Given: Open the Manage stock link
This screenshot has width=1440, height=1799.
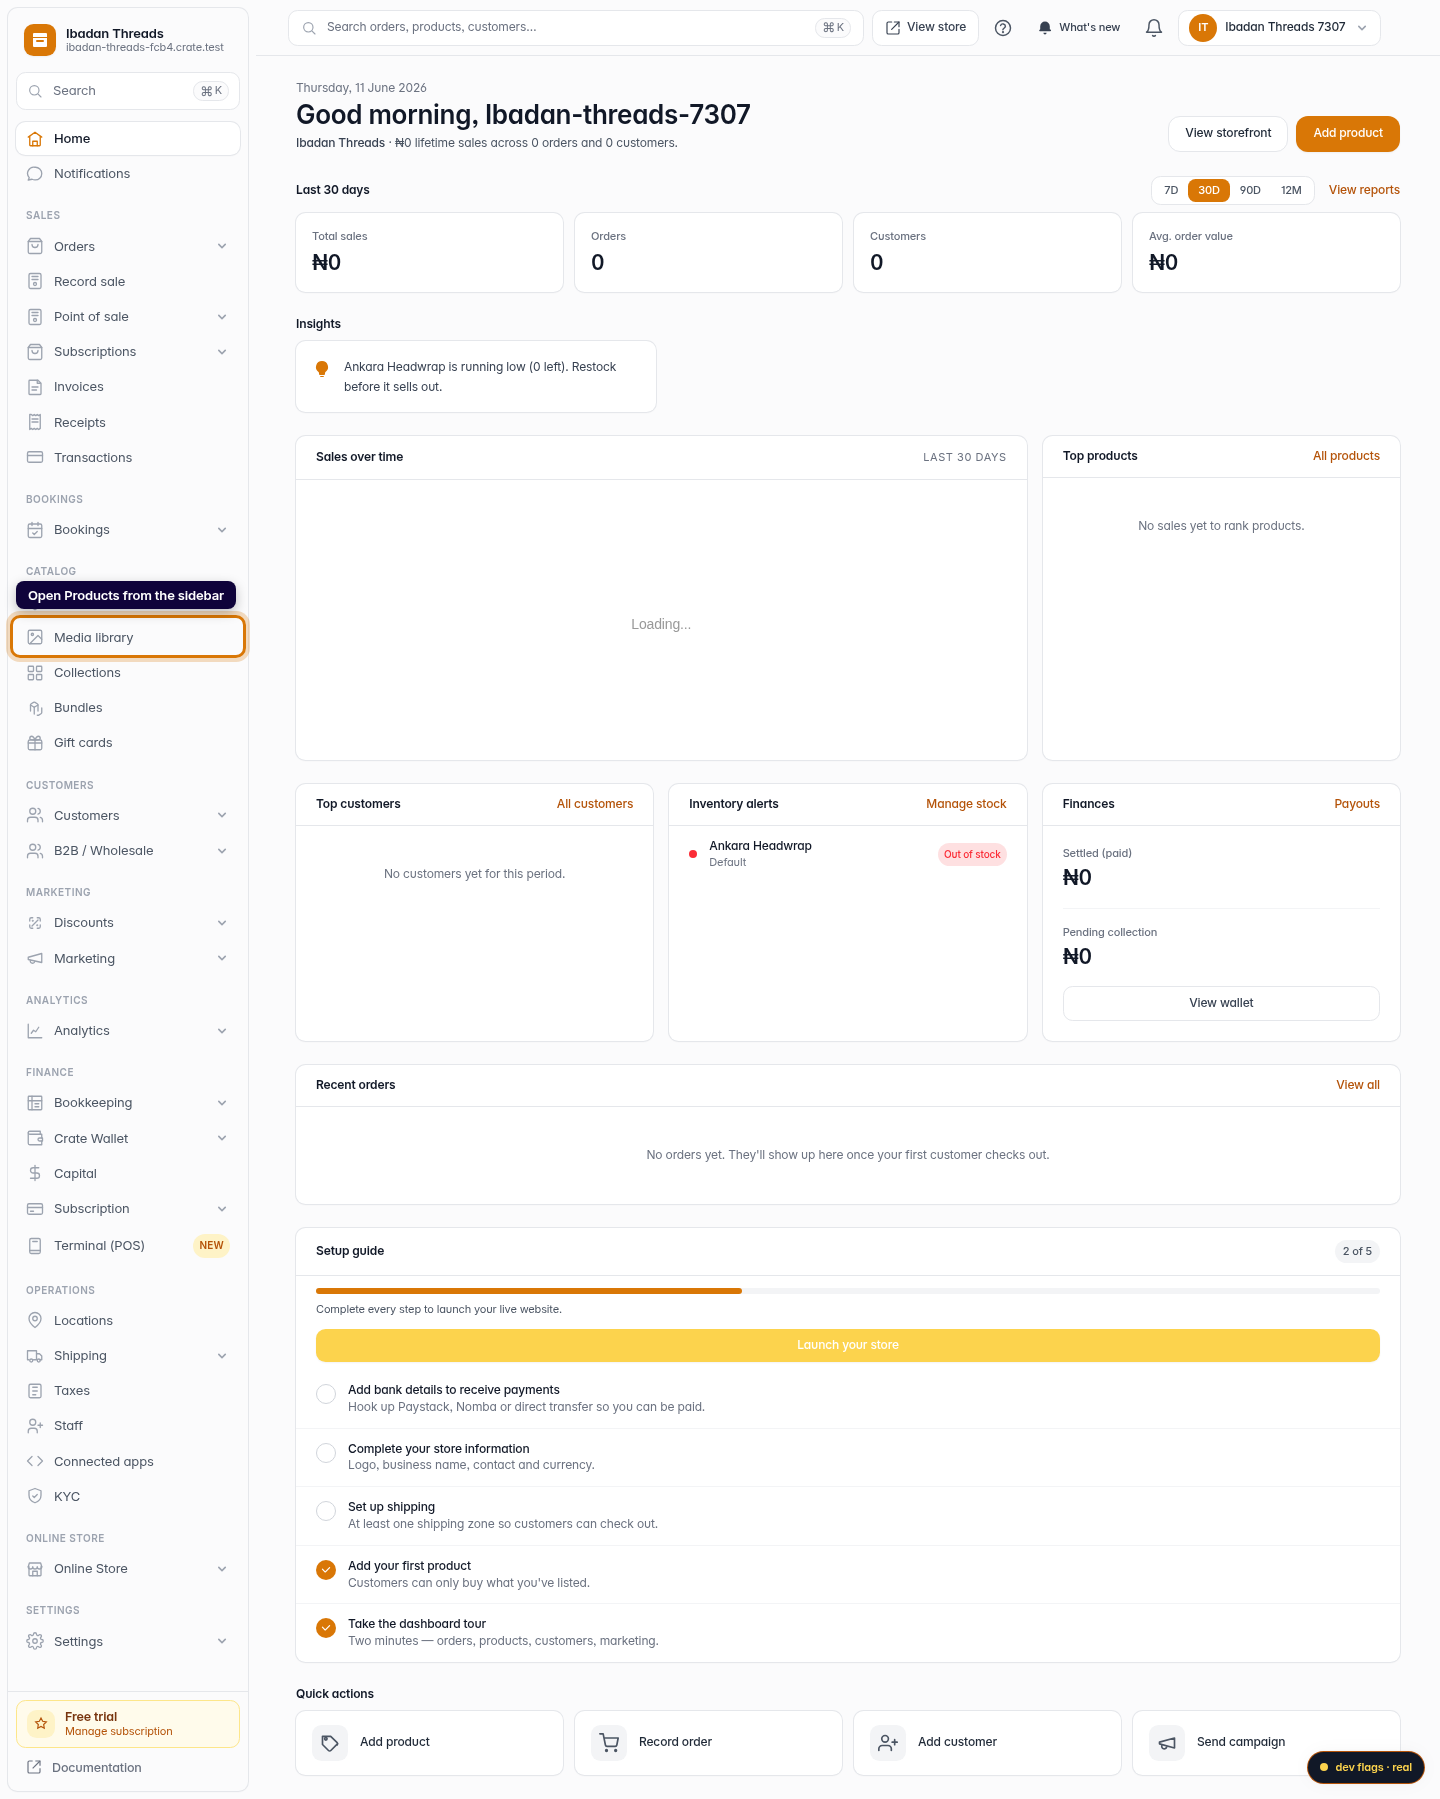Looking at the screenshot, I should coord(966,804).
